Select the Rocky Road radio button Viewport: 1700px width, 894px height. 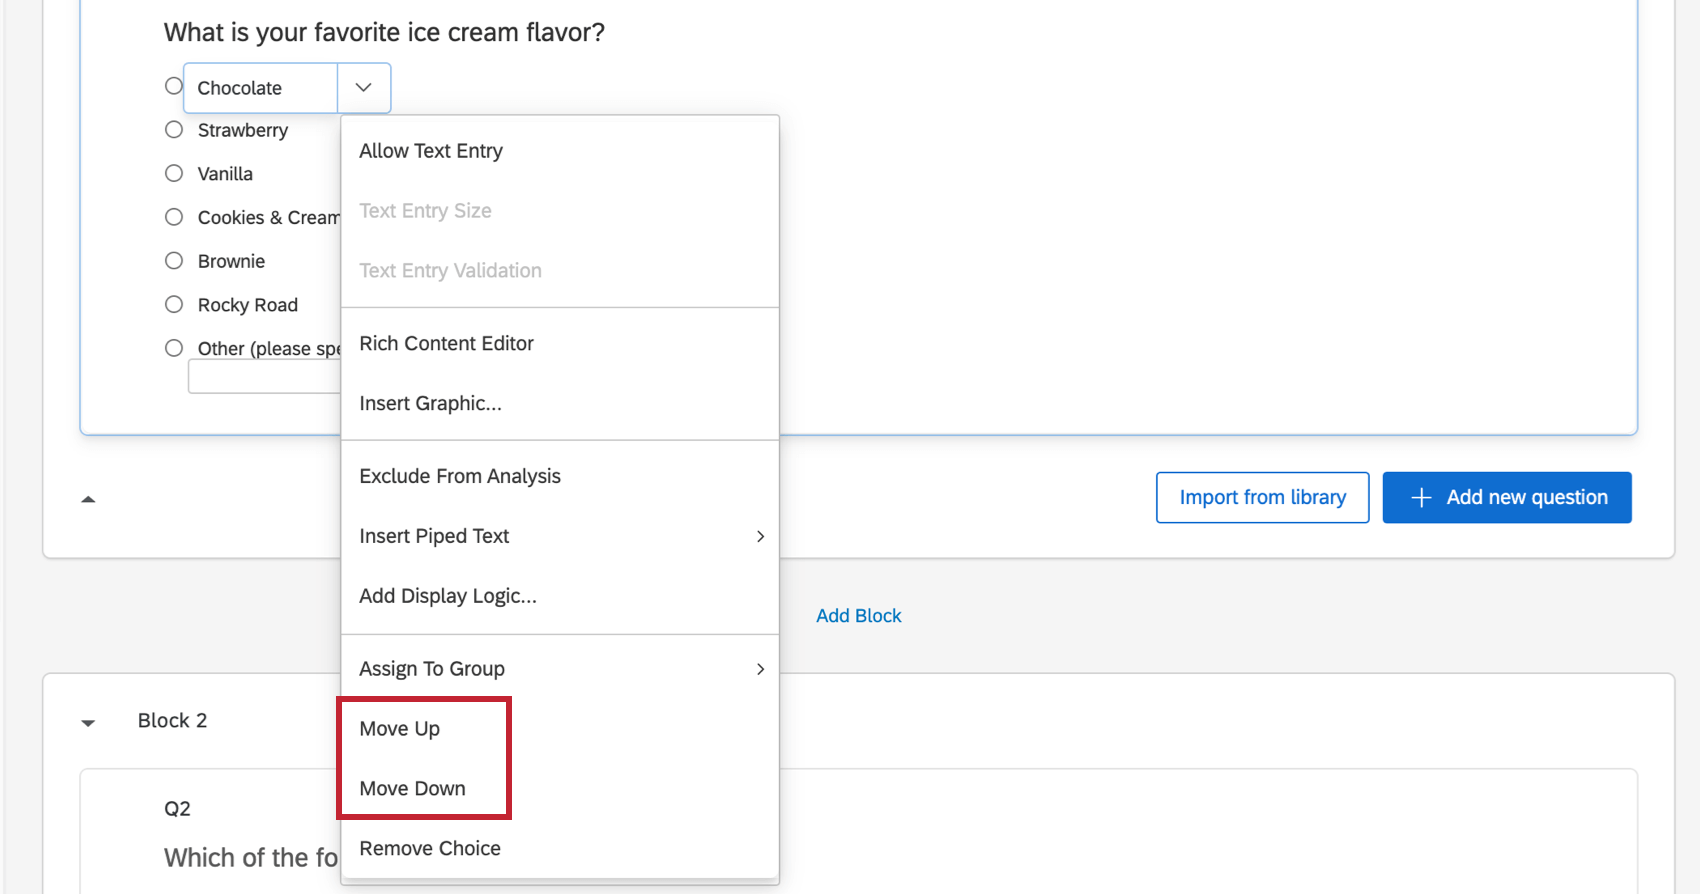tap(174, 305)
